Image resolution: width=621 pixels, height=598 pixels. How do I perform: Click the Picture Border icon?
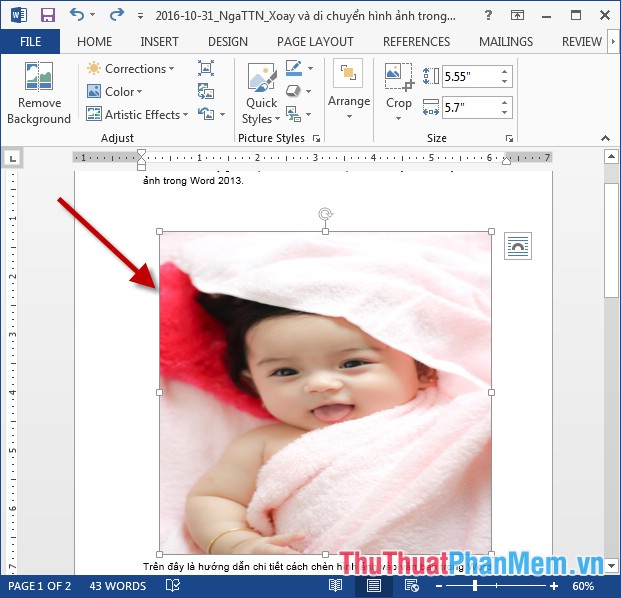click(293, 68)
